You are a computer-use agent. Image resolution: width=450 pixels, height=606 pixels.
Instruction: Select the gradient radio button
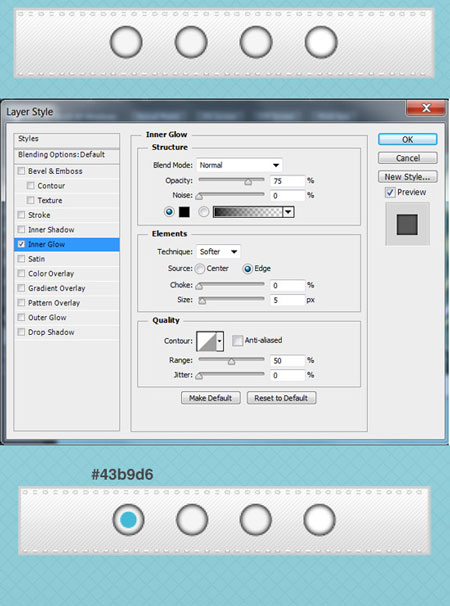(204, 212)
